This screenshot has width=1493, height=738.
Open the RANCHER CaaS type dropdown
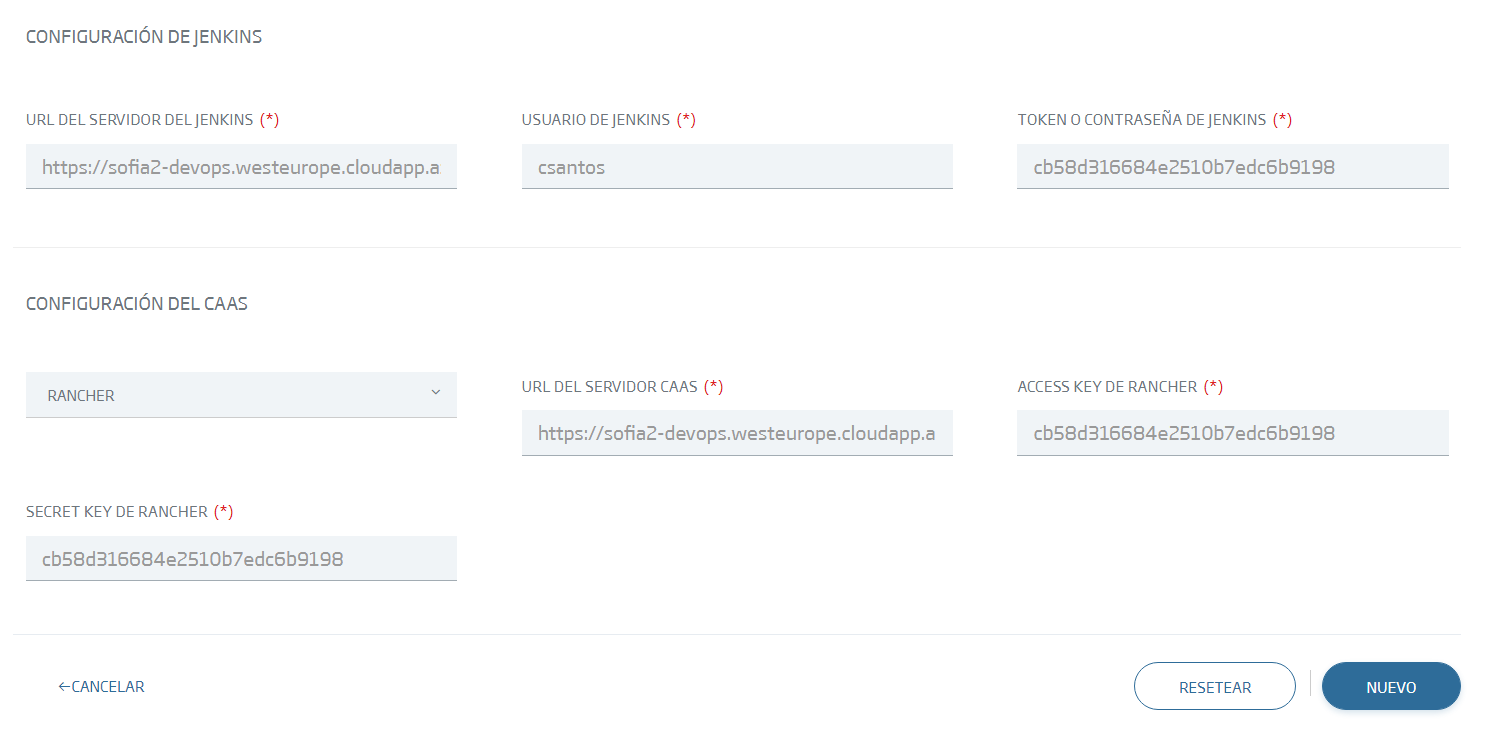(x=240, y=395)
